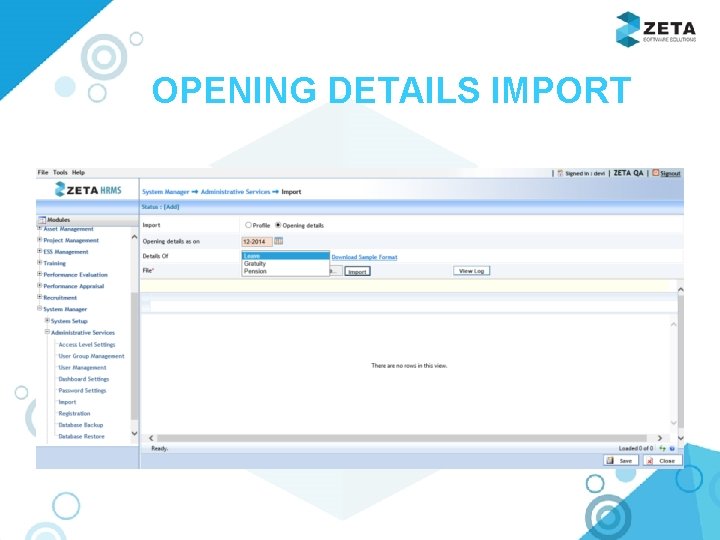720x540 pixels.
Task: Click the Modules panel icon
Action: 42,220
